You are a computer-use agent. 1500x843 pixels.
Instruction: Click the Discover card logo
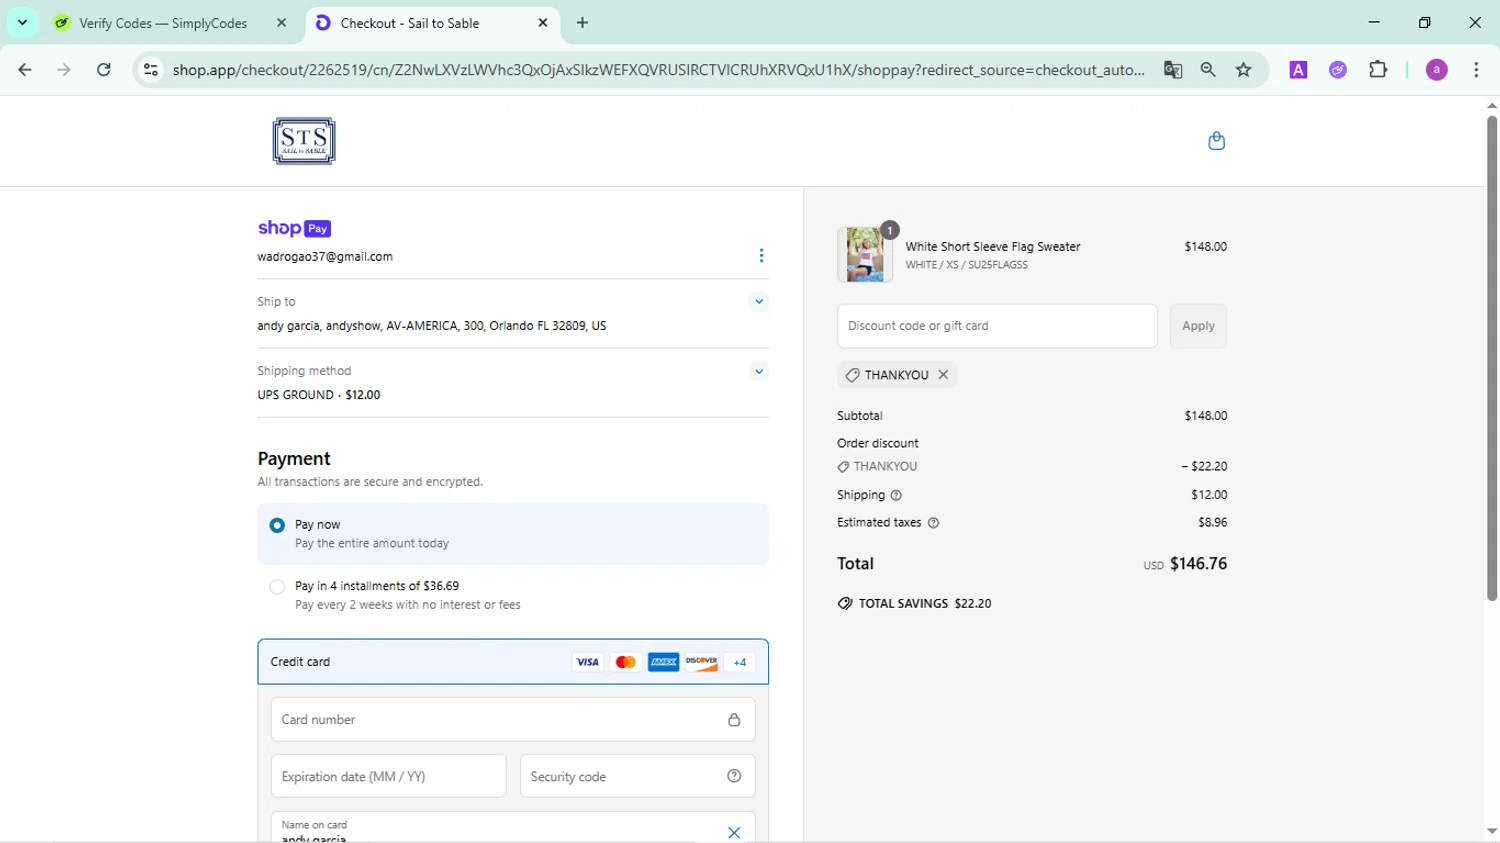pyautogui.click(x=701, y=662)
